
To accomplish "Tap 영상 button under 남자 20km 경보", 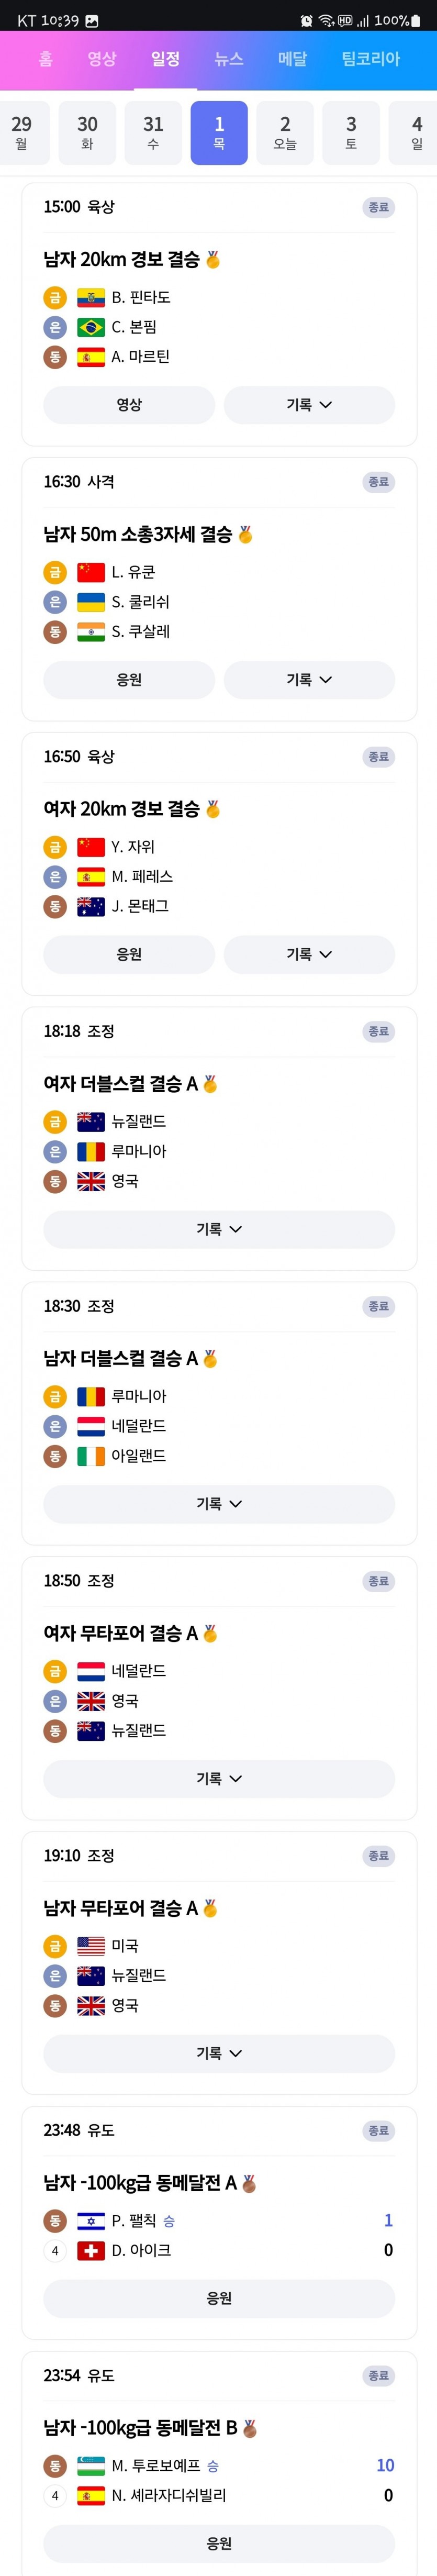I will click(129, 404).
